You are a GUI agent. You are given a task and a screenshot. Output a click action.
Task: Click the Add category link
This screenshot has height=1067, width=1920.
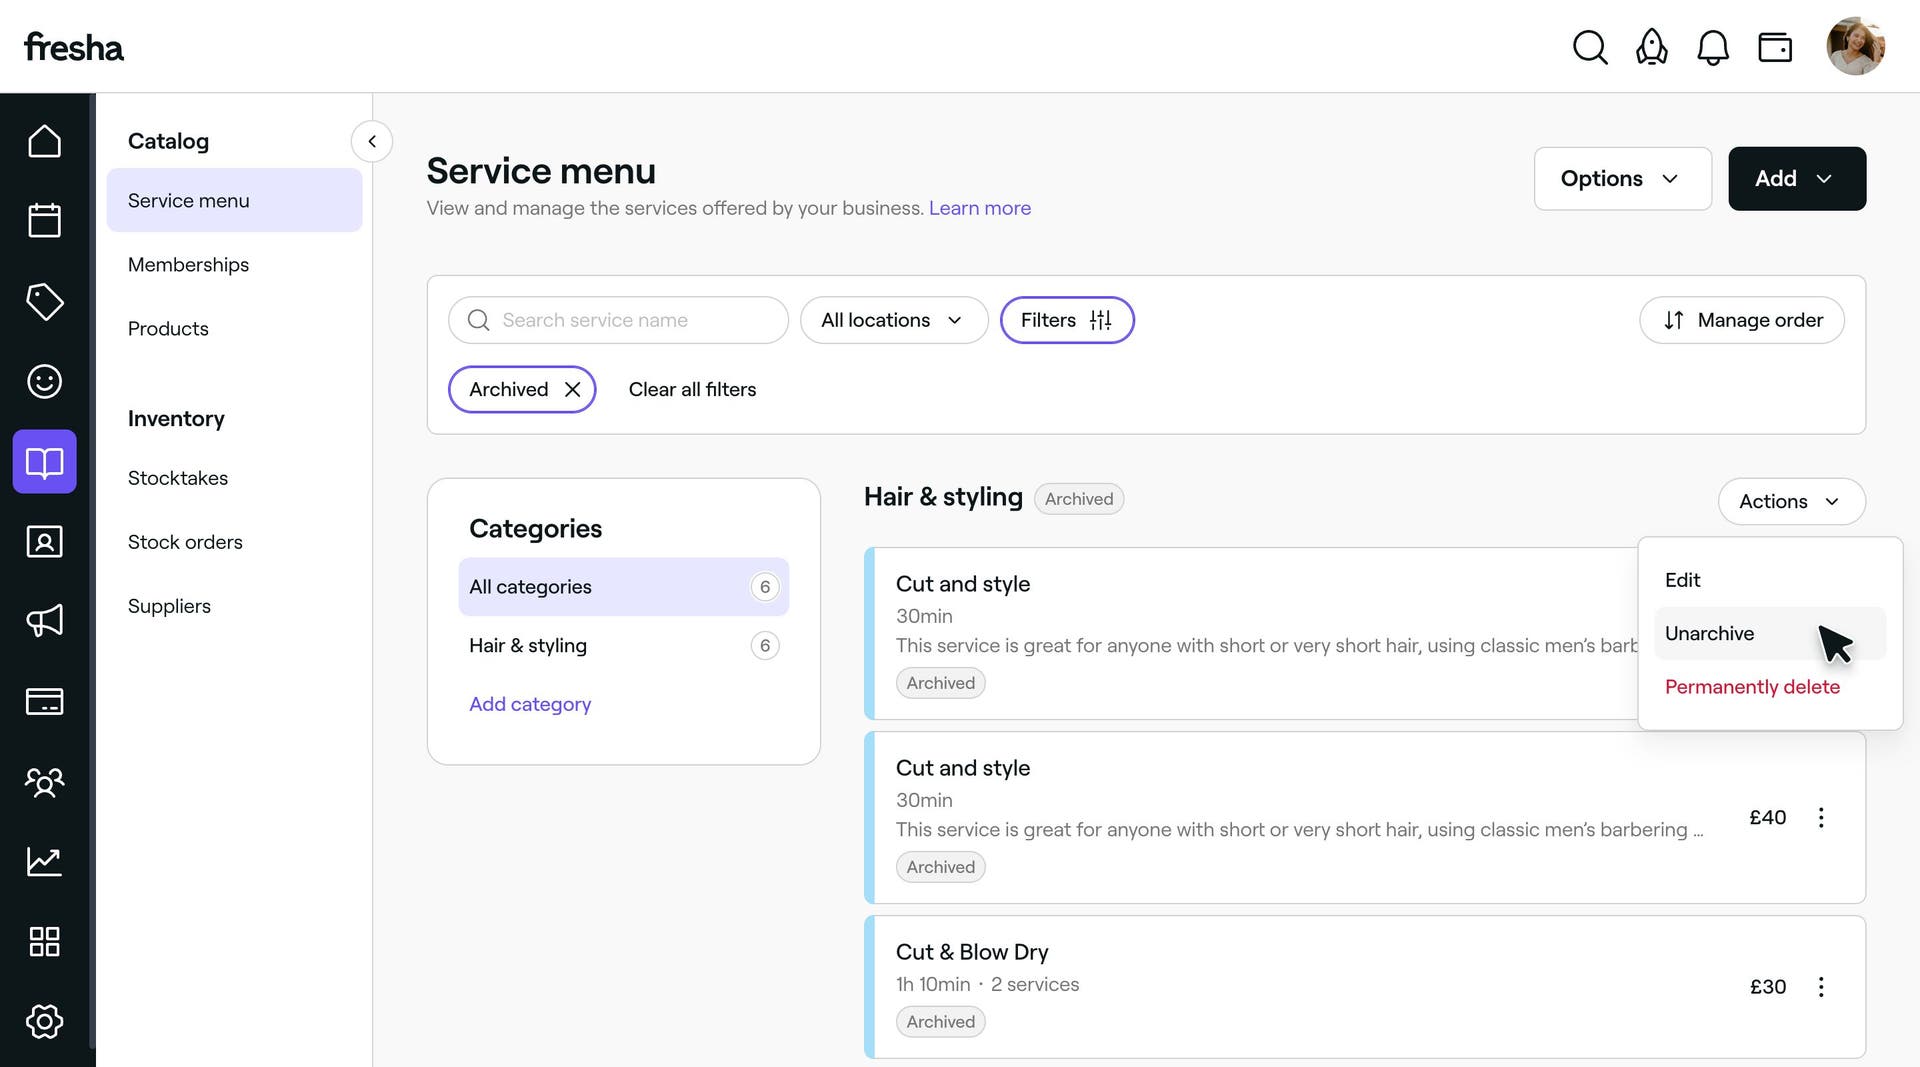(x=530, y=704)
